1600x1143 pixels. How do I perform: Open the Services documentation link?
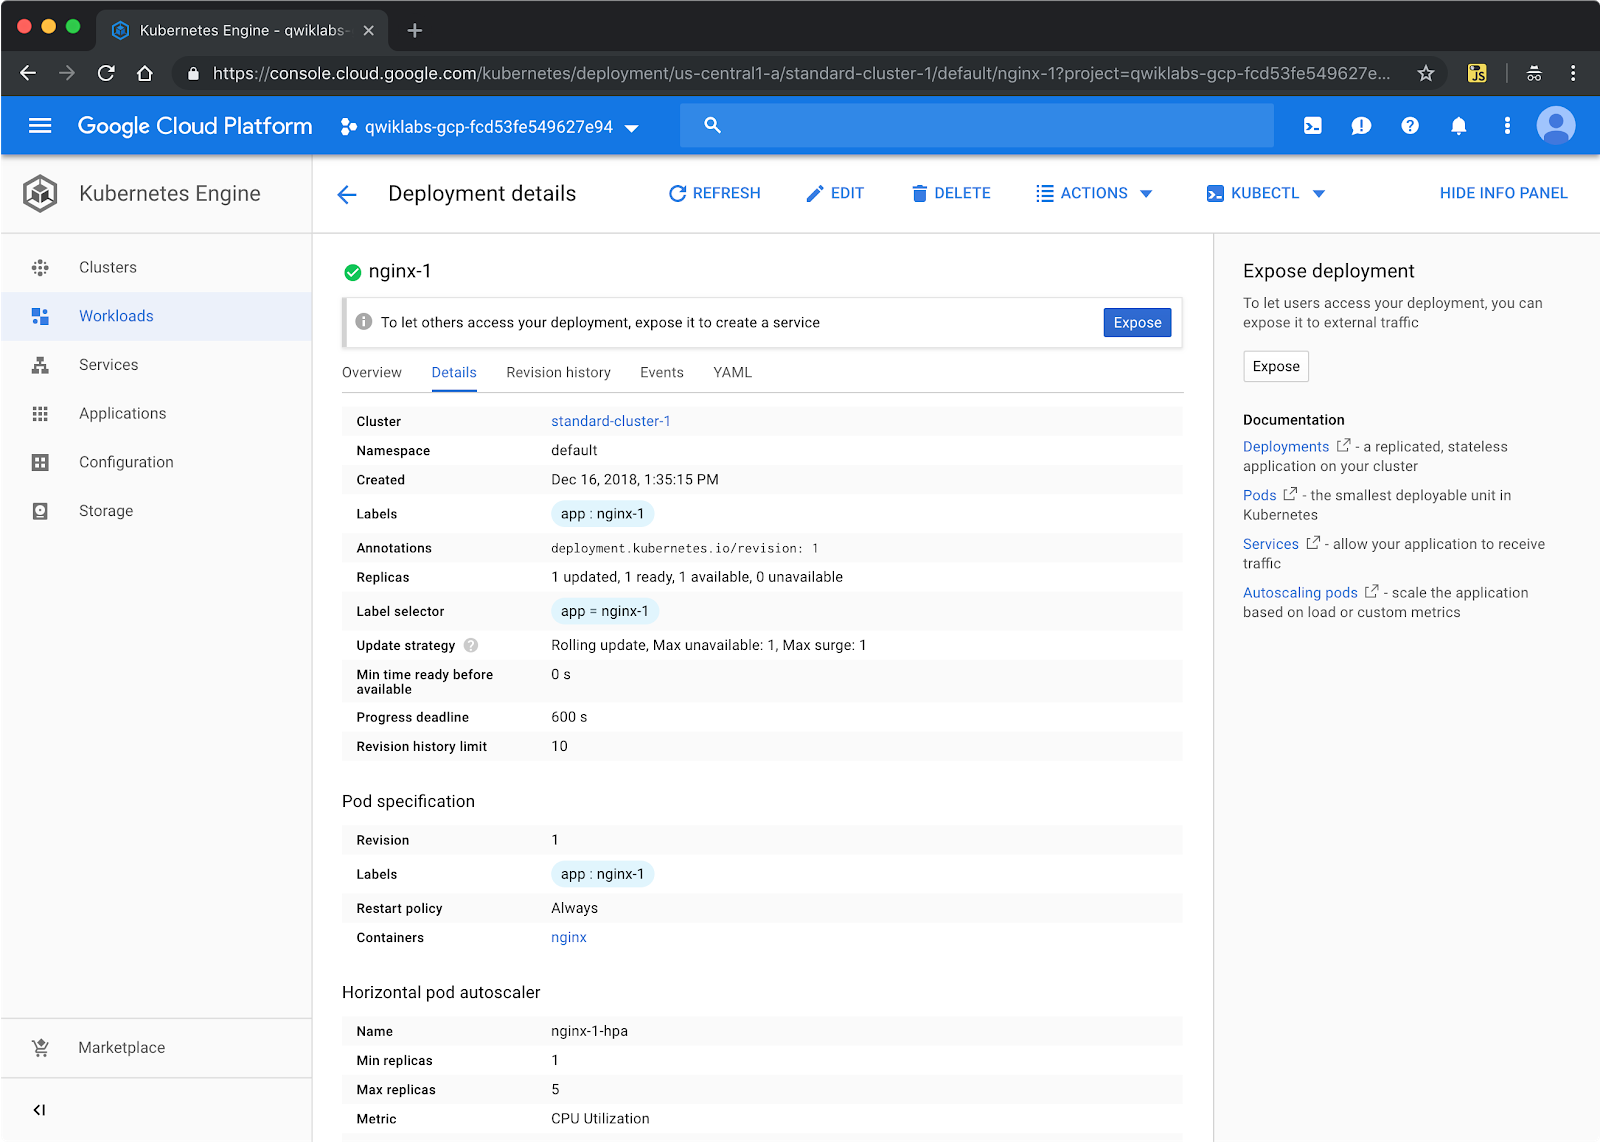pos(1271,545)
